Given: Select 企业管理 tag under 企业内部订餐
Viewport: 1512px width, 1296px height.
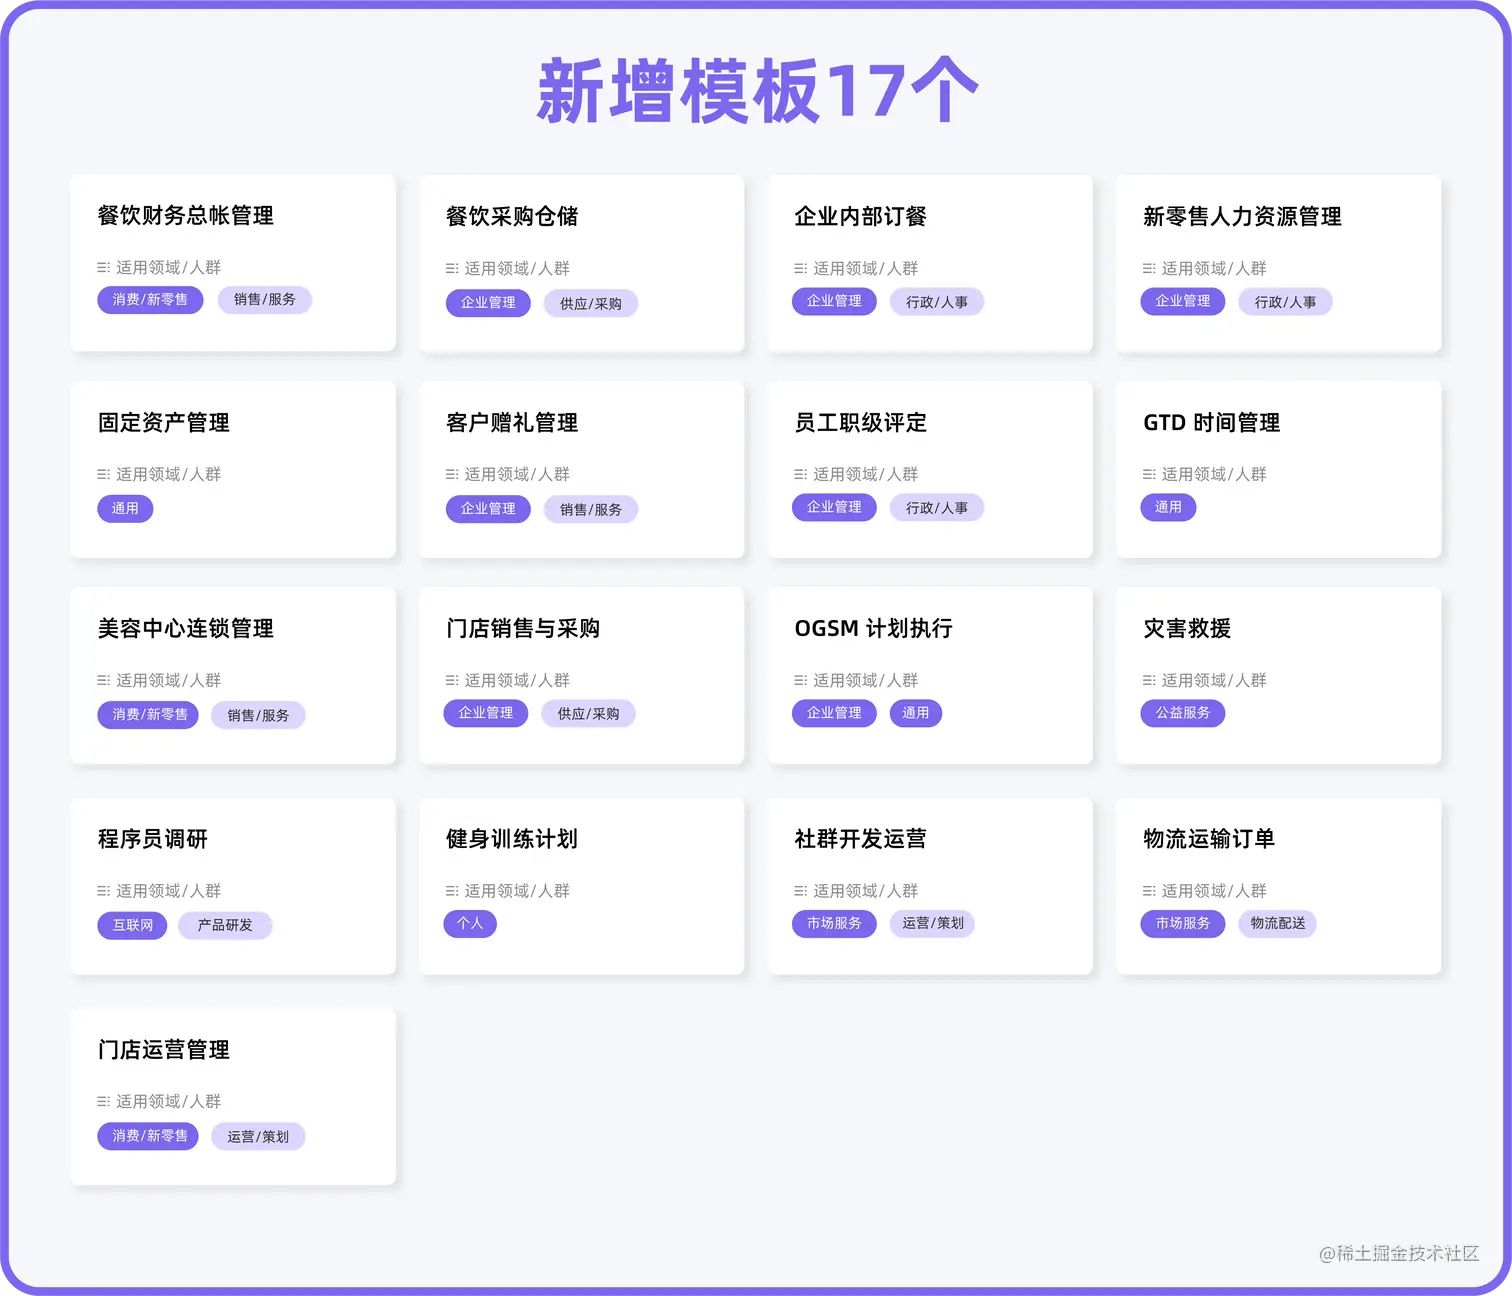Looking at the screenshot, I should coord(834,301).
